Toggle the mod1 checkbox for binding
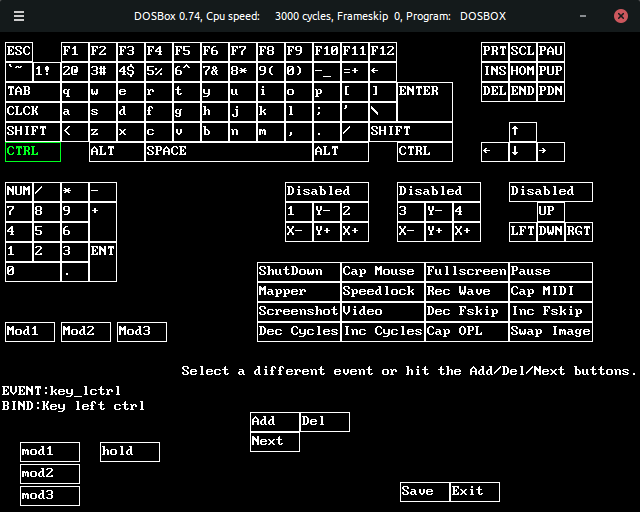 pos(50,452)
